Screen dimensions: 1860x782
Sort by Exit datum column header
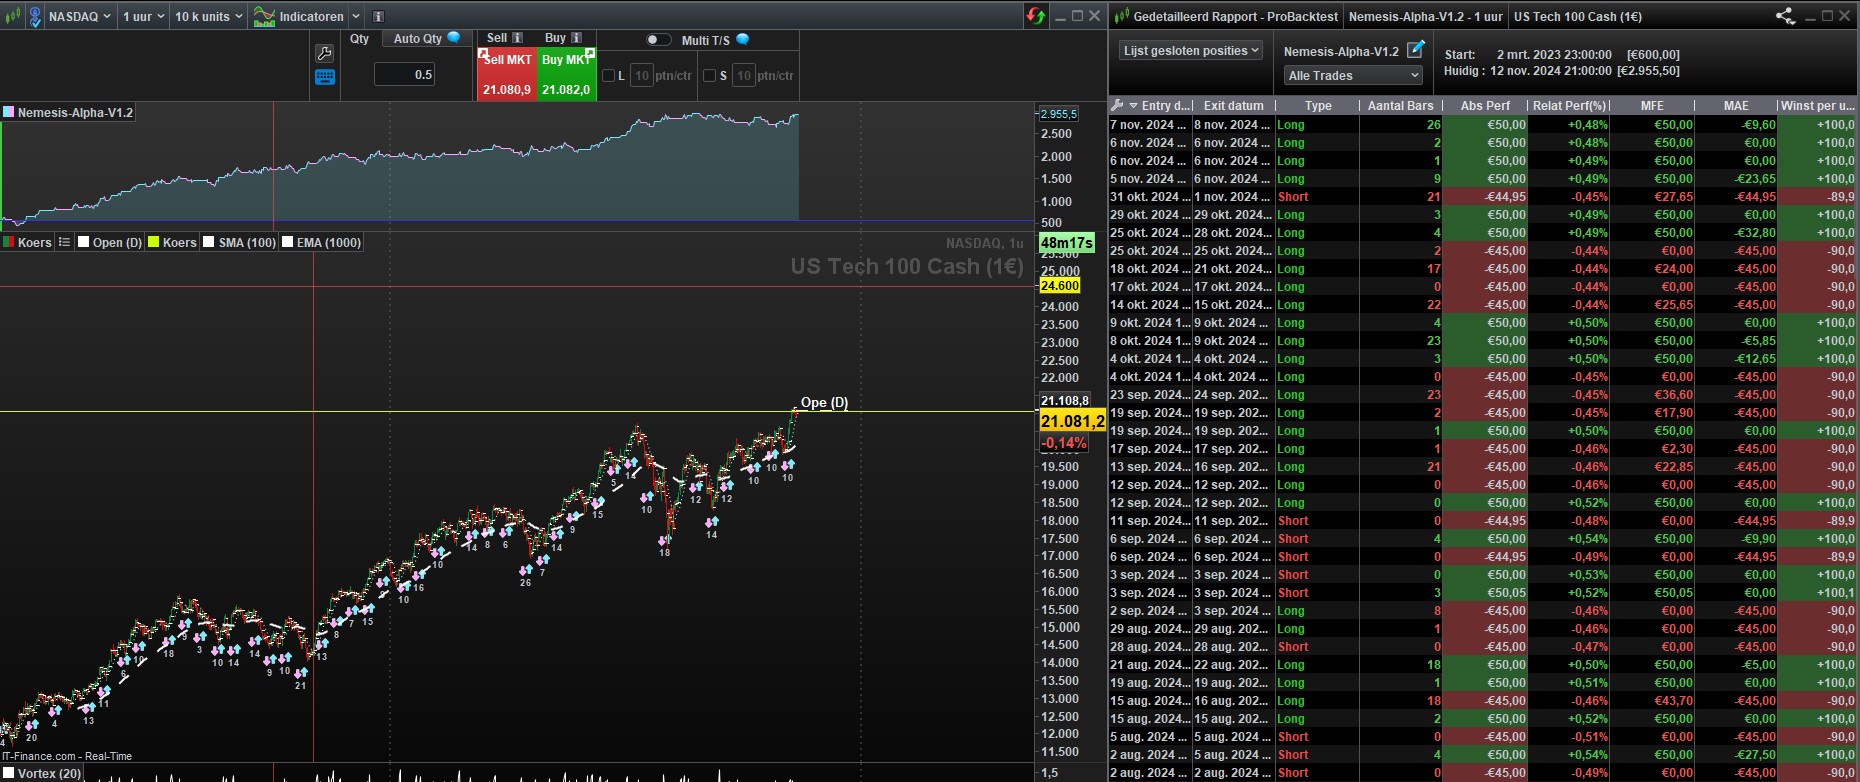(x=1234, y=105)
